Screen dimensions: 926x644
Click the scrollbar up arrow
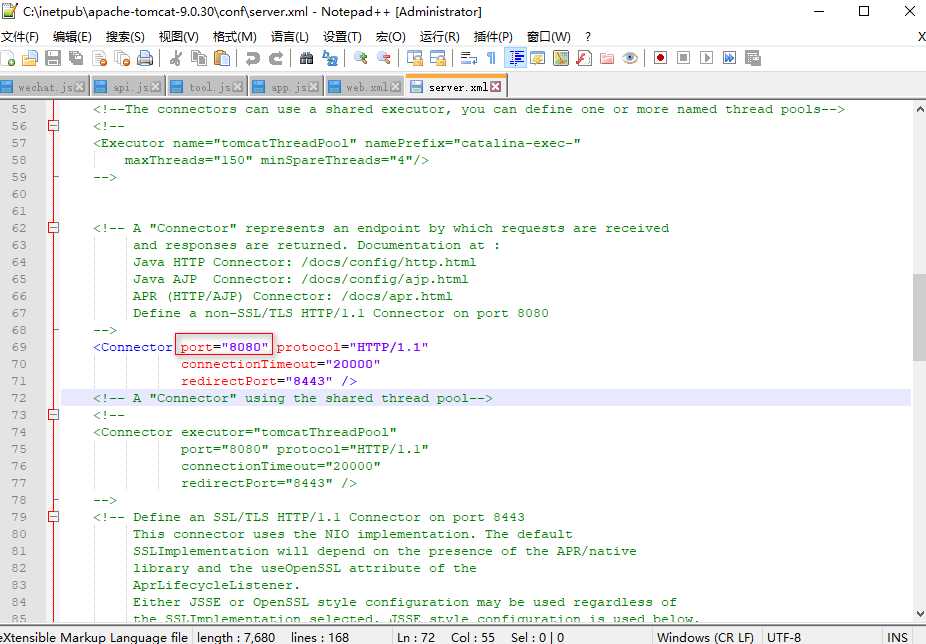(919, 109)
